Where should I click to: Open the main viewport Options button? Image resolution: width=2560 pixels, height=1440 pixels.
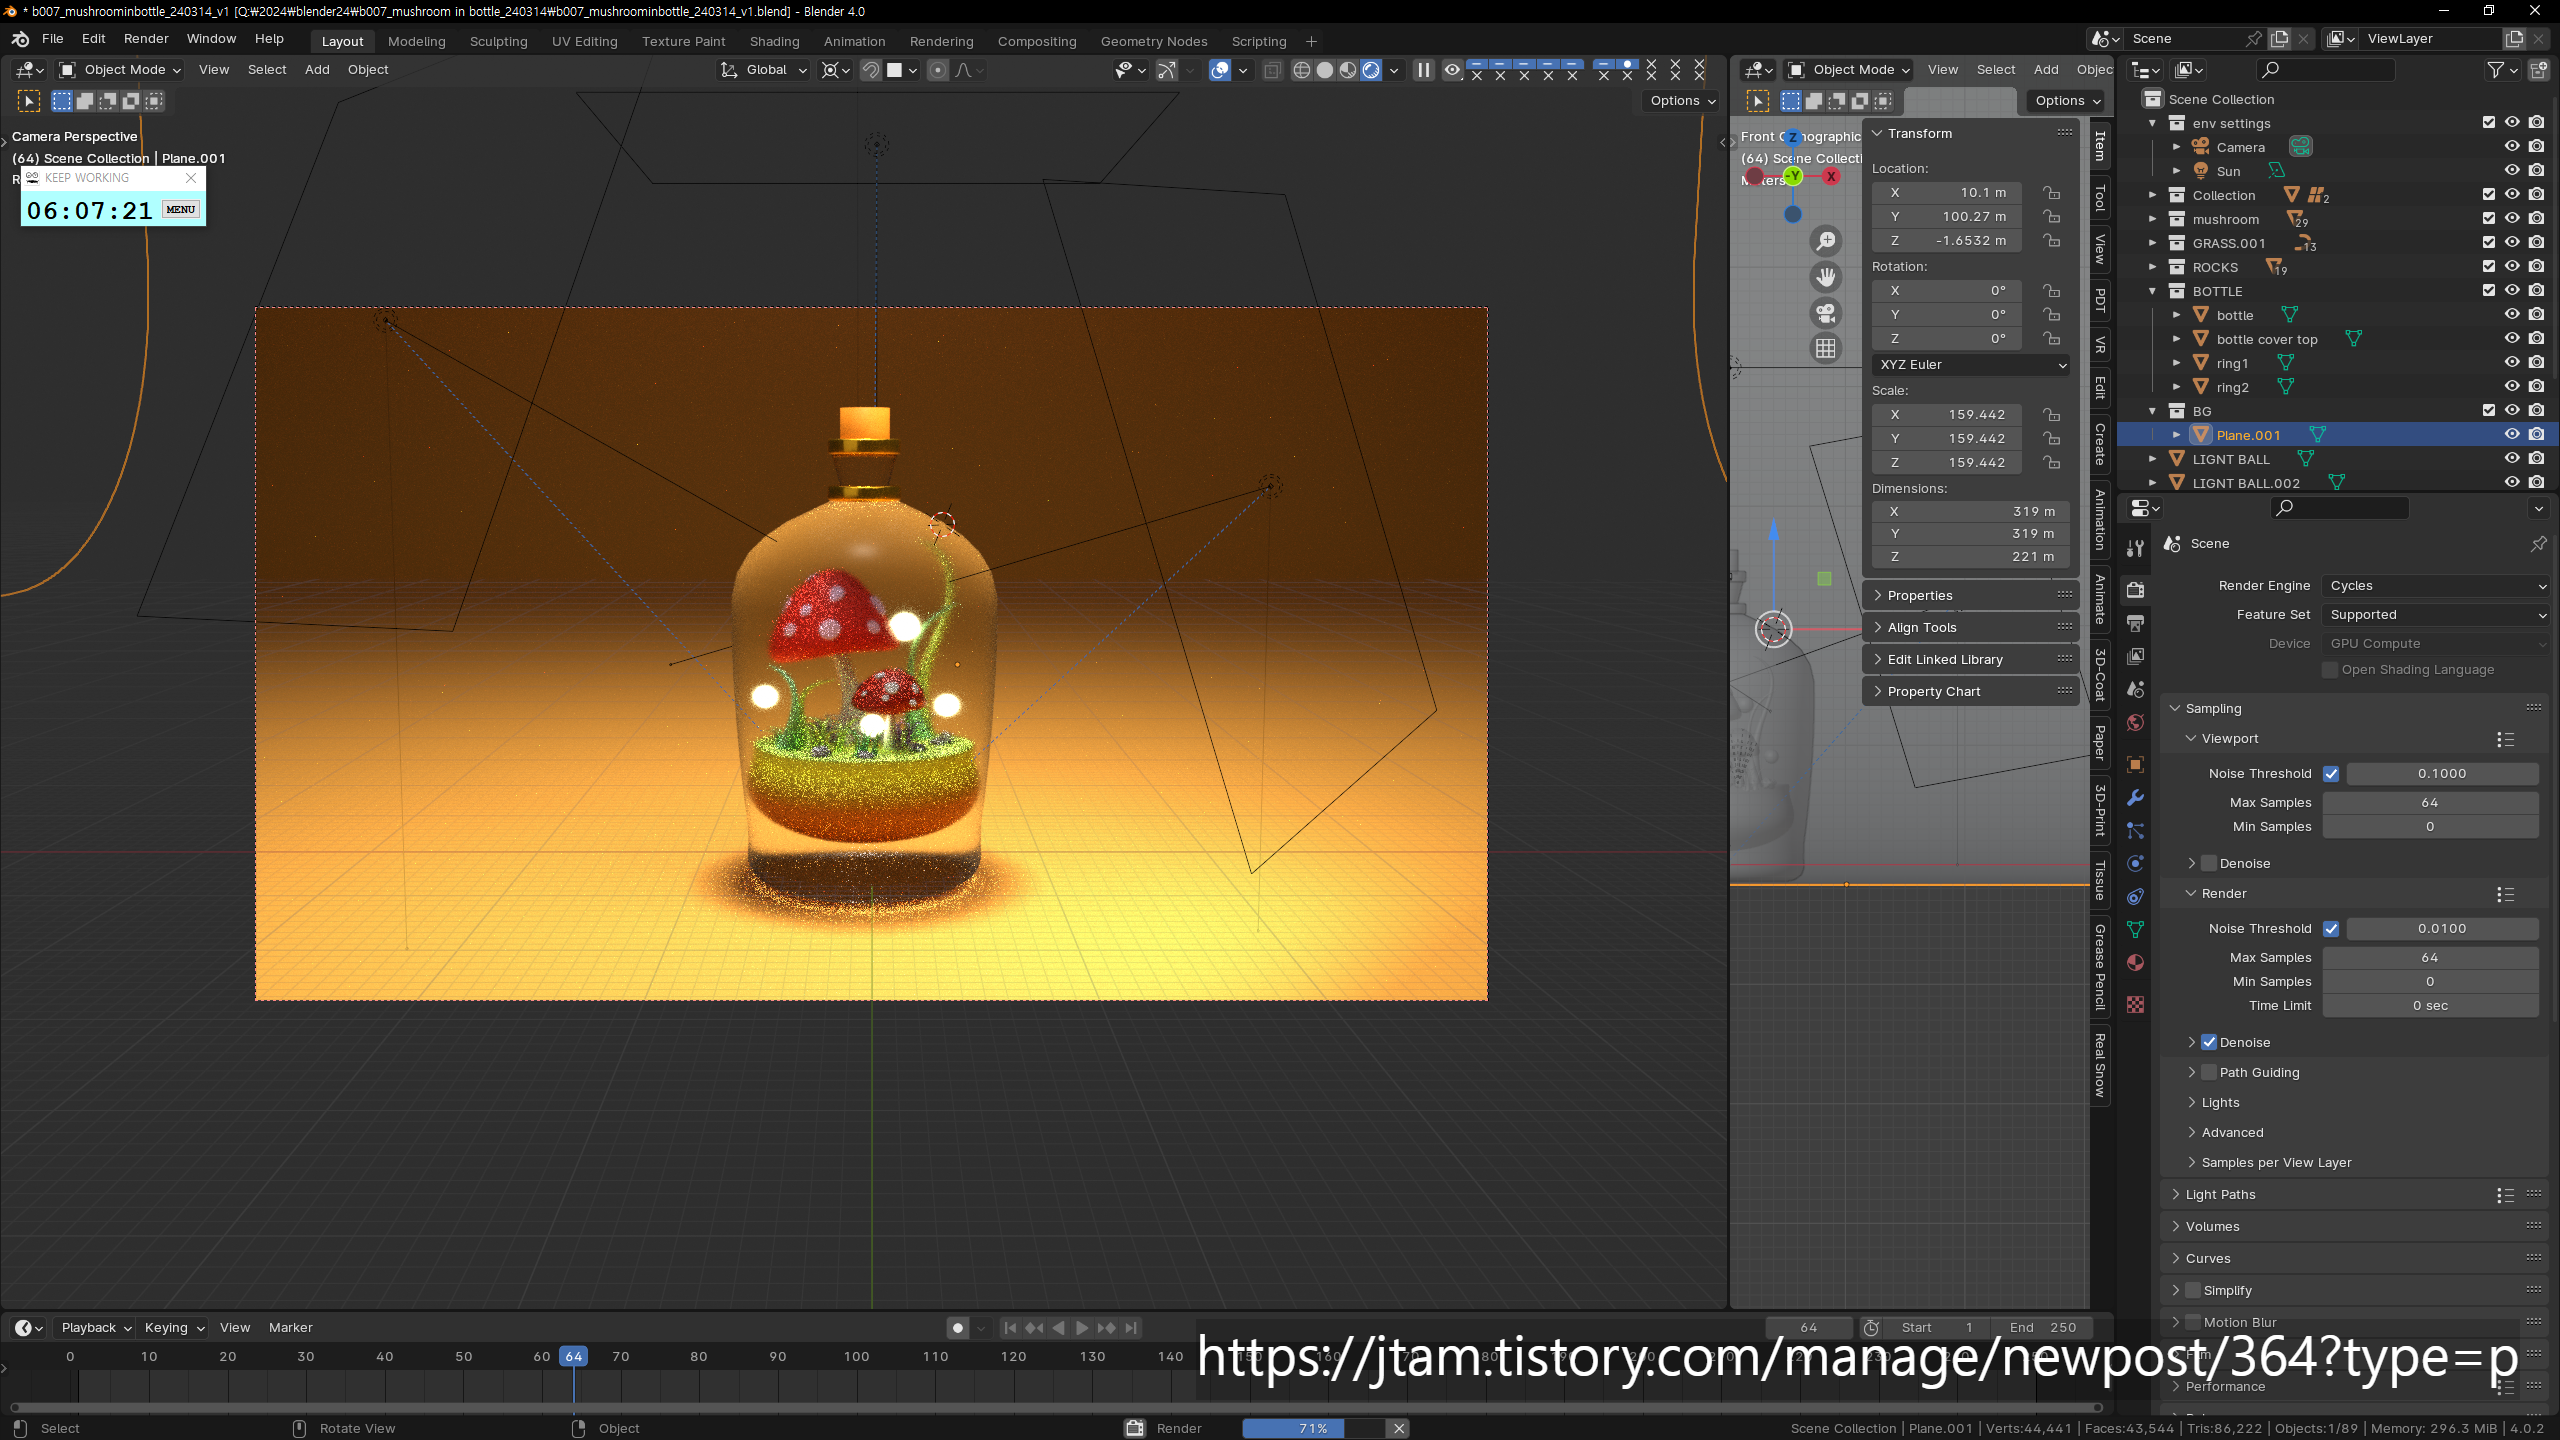tap(1682, 101)
